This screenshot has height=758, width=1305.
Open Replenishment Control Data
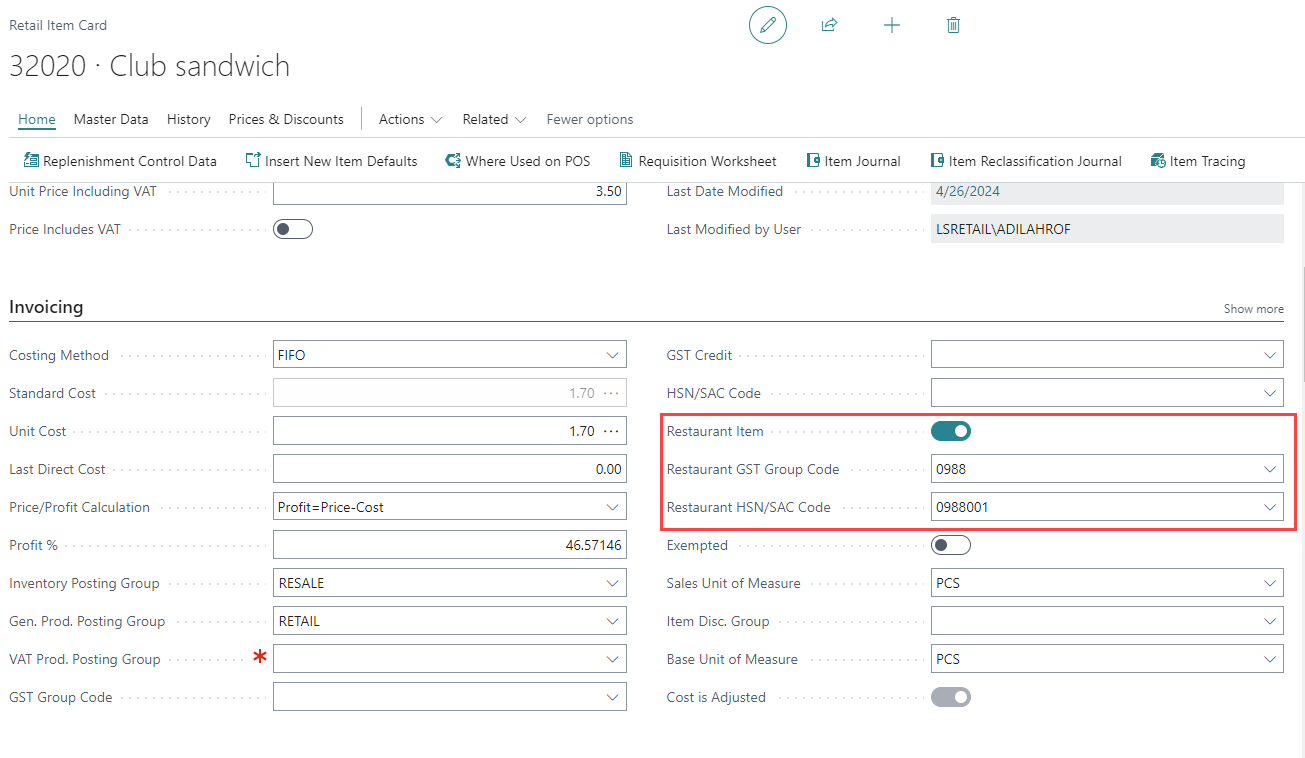click(119, 161)
